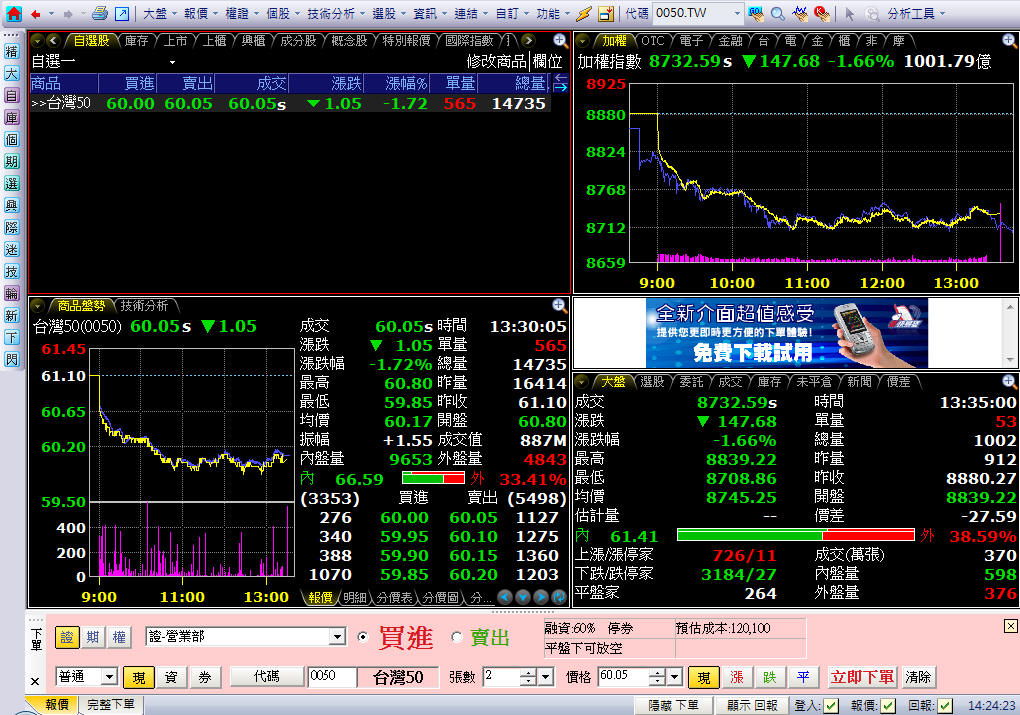Open the 普通 order type dropdown
The width and height of the screenshot is (1020, 715).
point(109,677)
